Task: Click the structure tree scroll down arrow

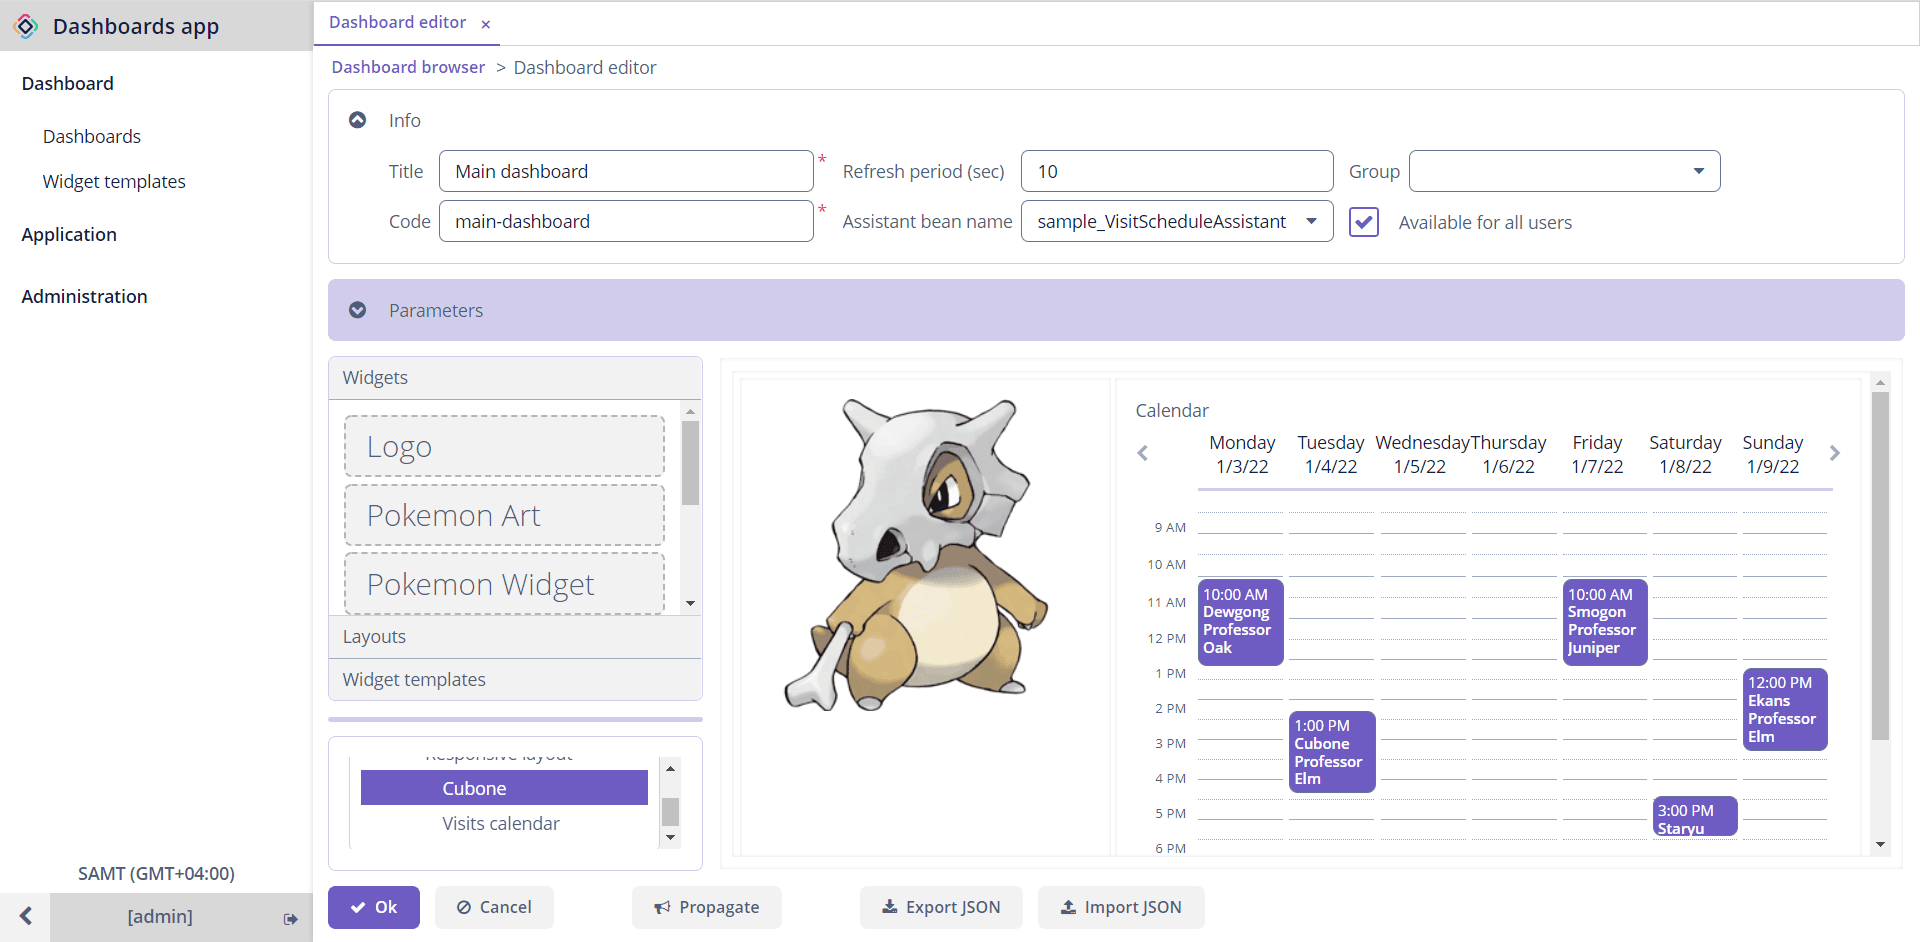Action: [x=670, y=838]
